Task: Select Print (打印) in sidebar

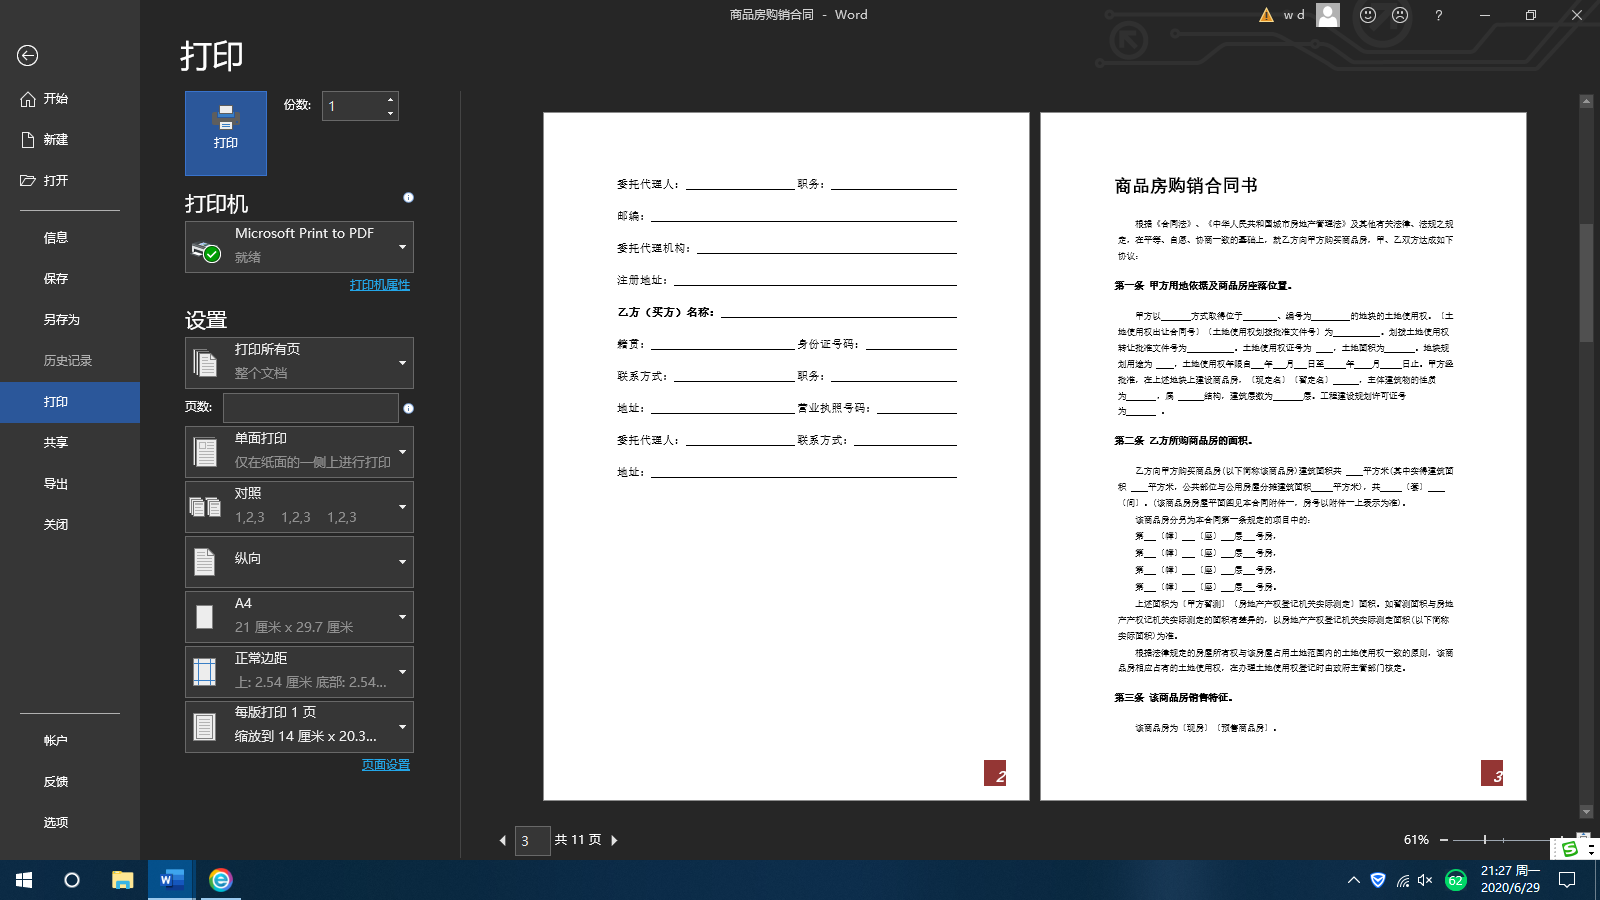Action: click(70, 402)
